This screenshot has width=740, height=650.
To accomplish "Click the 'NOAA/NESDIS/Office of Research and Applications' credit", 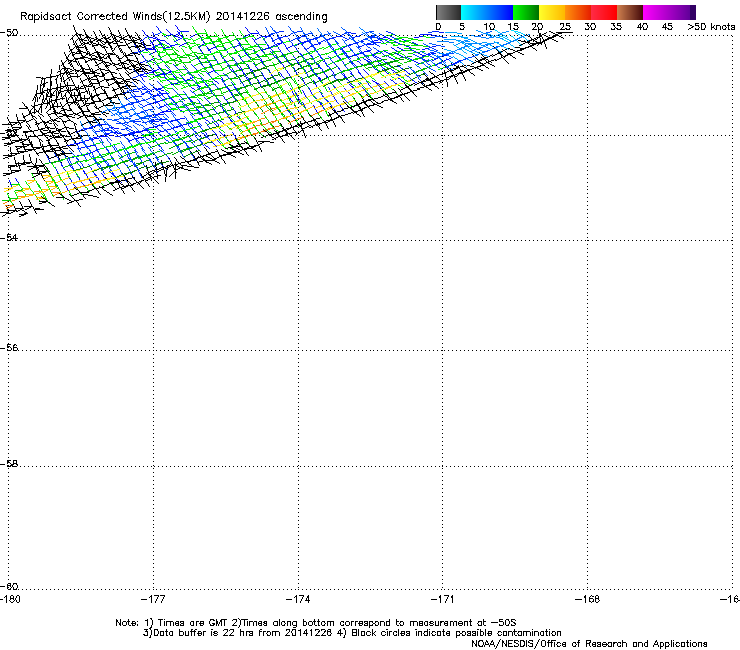I will point(589,644).
